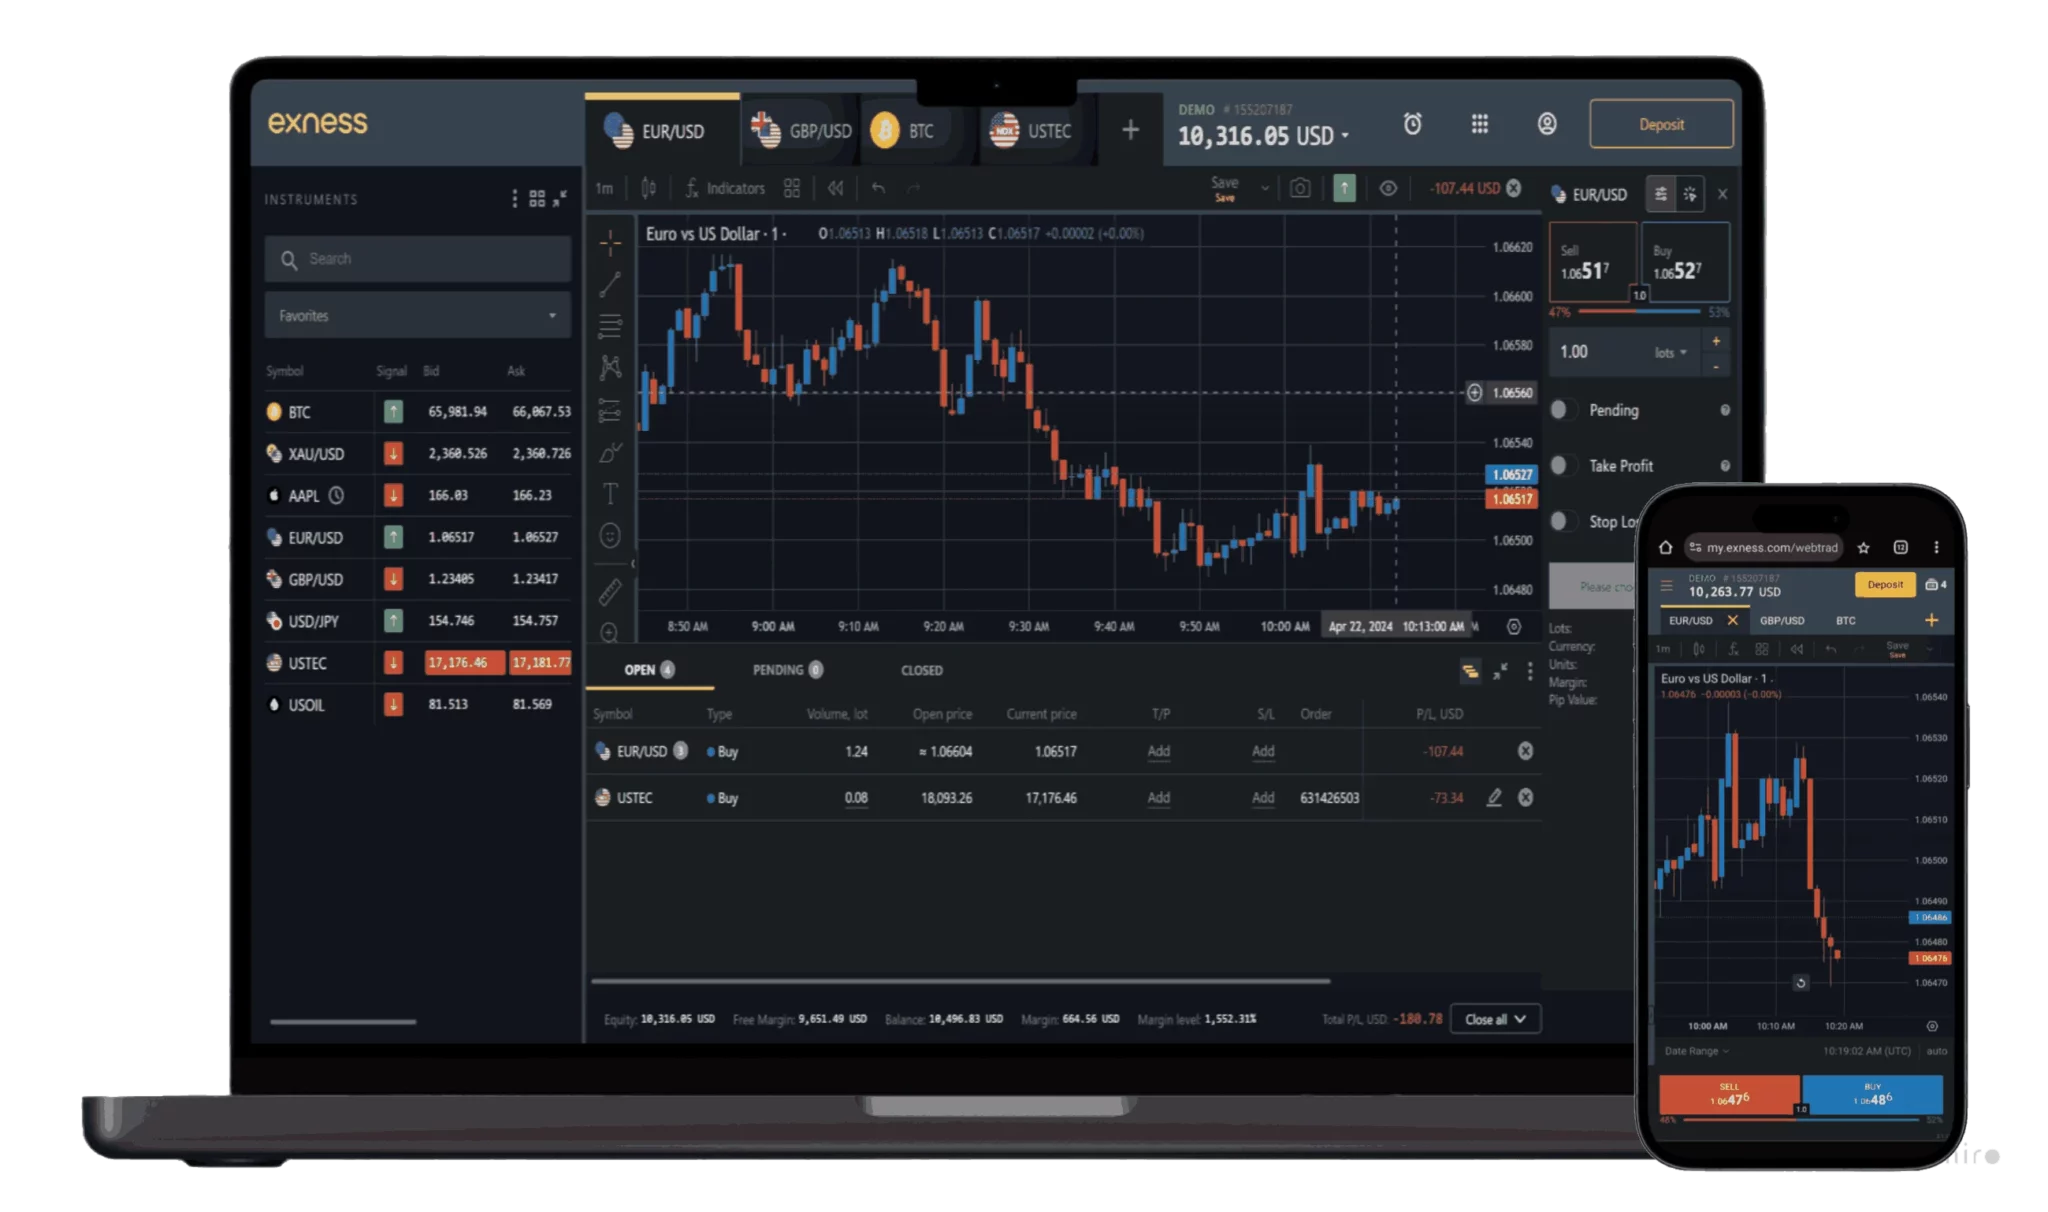Select the Fibonacci retracement tool
The height and width of the screenshot is (1212, 2048).
point(610,326)
